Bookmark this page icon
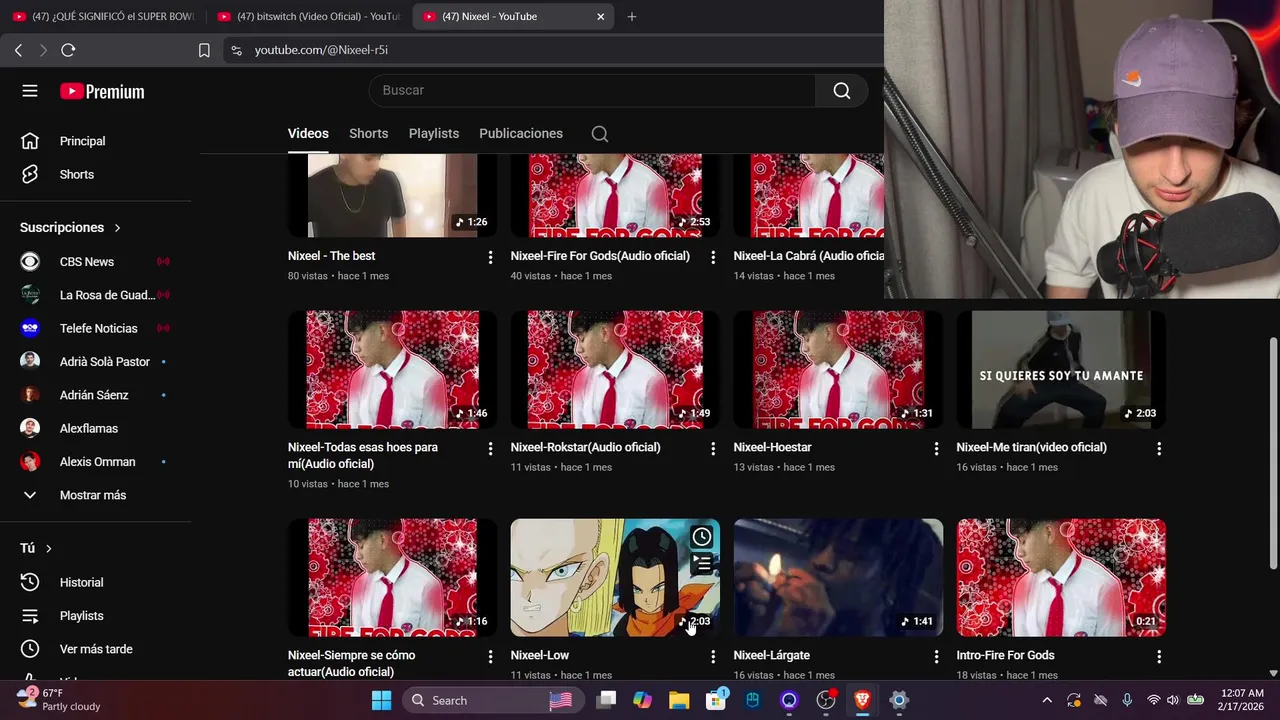The image size is (1280, 720). [x=204, y=50]
